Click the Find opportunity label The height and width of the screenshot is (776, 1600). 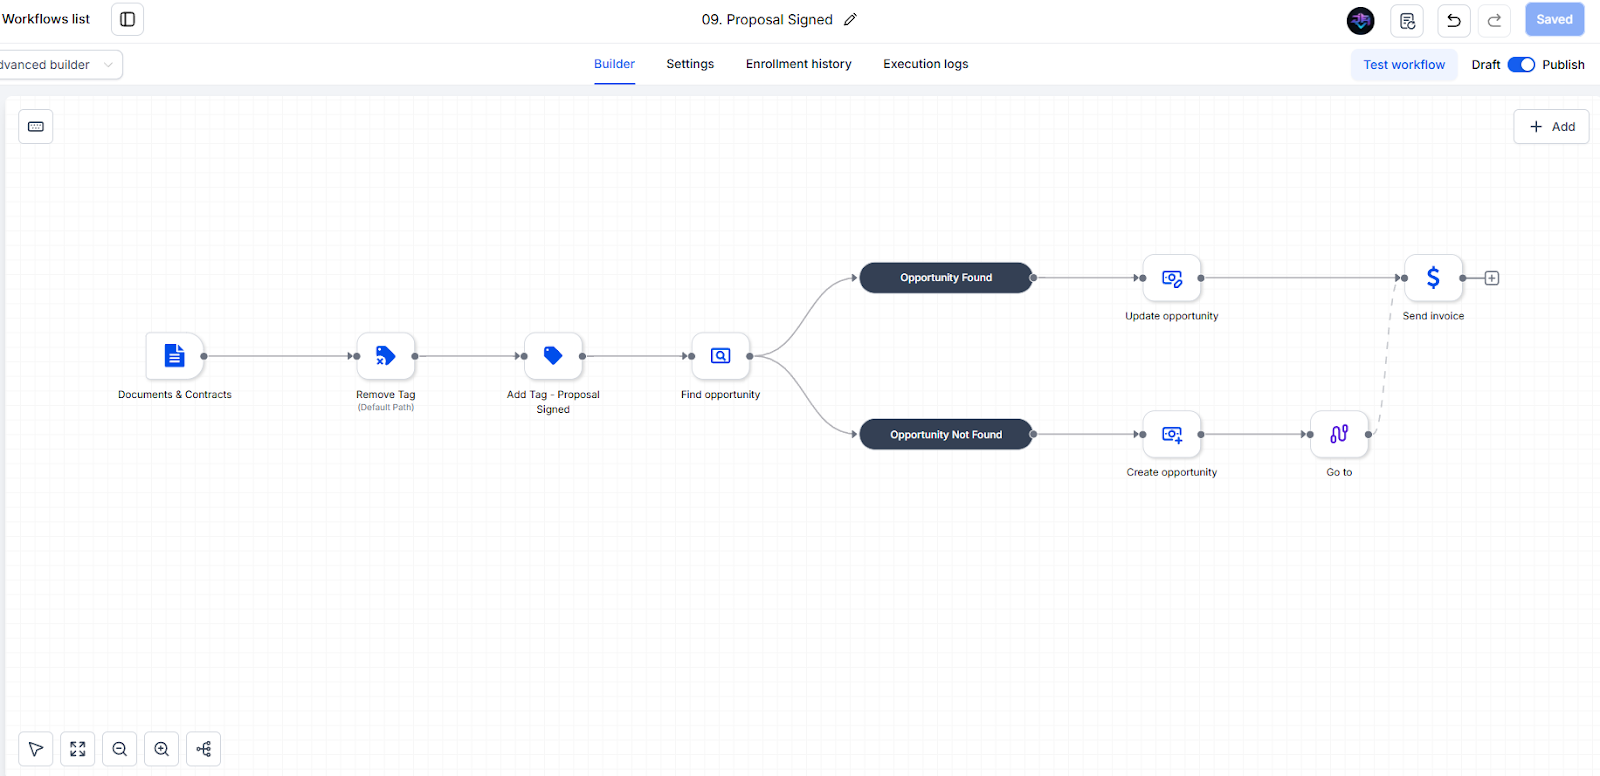720,395
